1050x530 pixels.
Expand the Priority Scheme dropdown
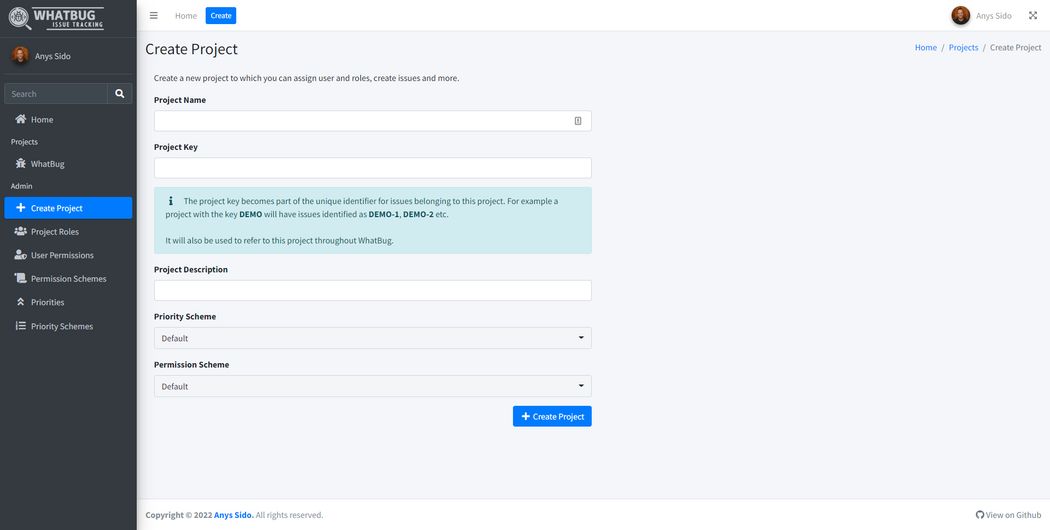click(x=372, y=338)
